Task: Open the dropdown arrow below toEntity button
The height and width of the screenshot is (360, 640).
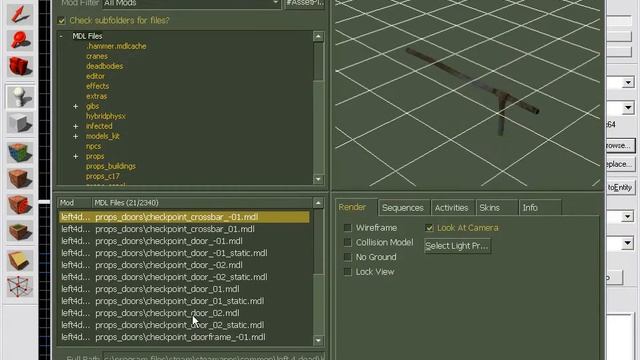Action: [x=628, y=216]
